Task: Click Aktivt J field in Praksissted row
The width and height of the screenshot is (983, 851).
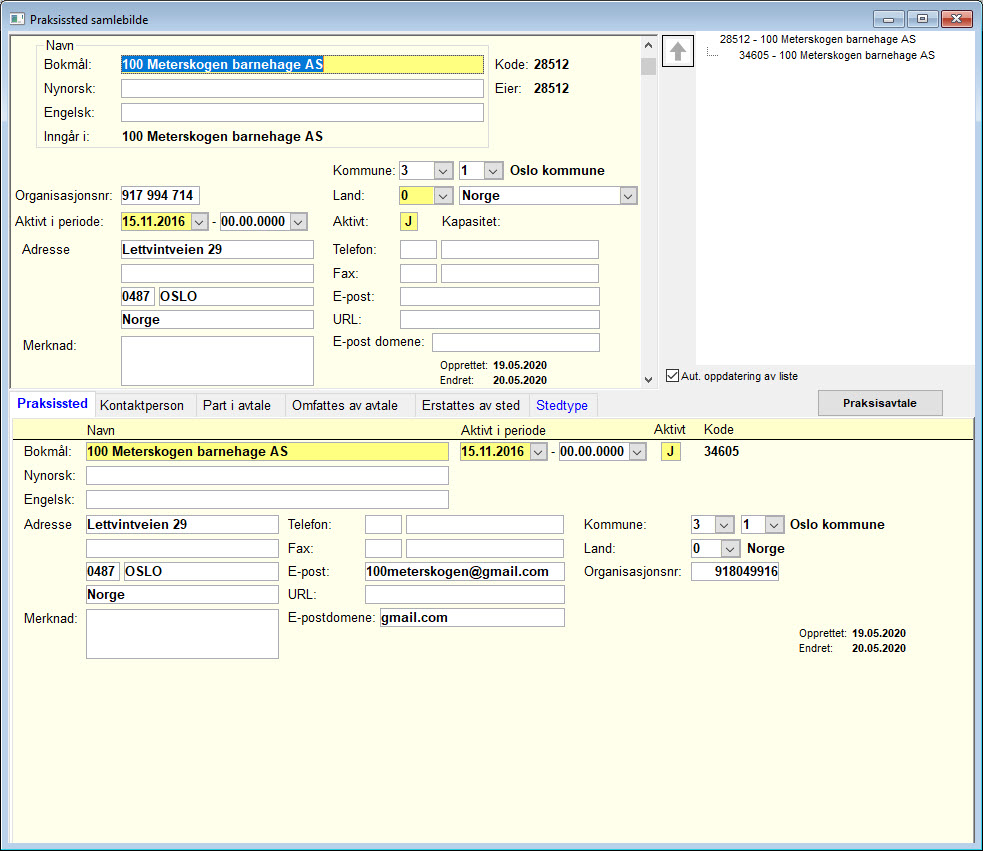Action: click(670, 452)
